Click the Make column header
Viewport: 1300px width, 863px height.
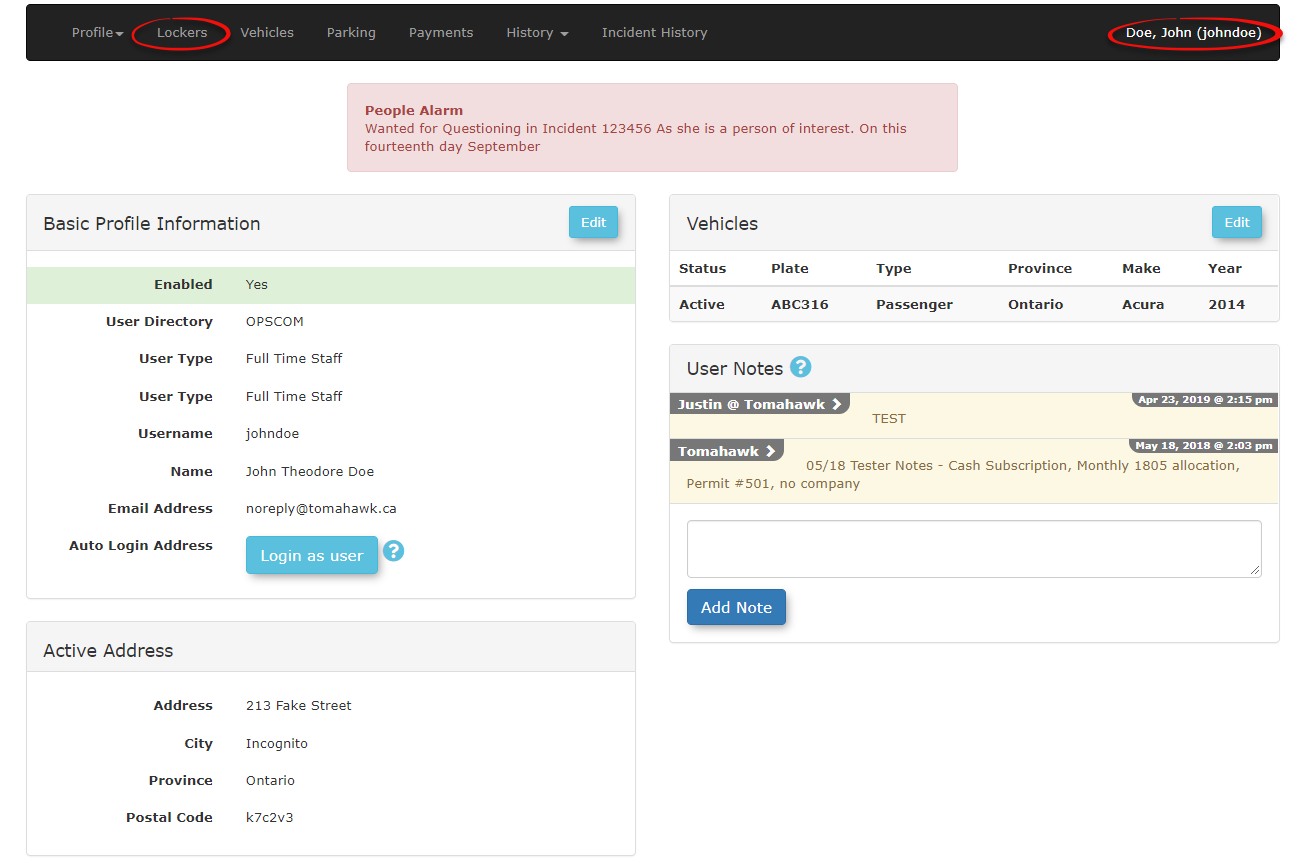[x=1141, y=268]
